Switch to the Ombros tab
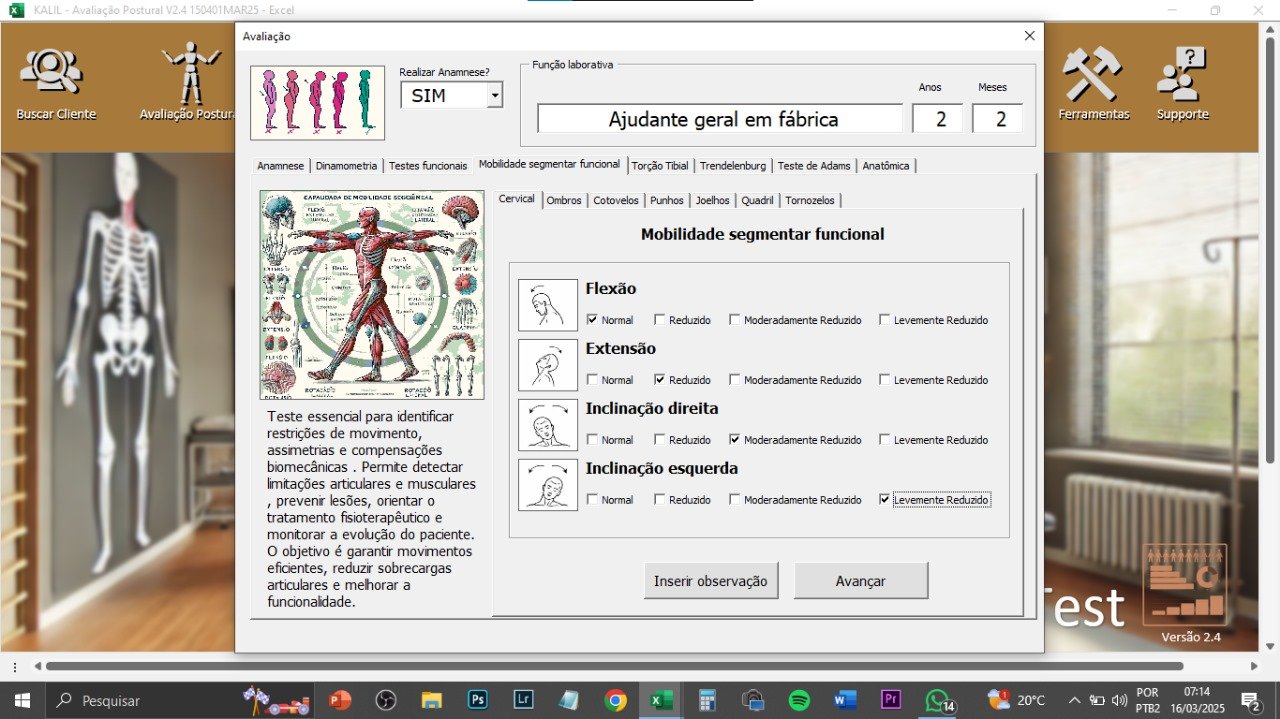The height and width of the screenshot is (719, 1280). tap(564, 200)
